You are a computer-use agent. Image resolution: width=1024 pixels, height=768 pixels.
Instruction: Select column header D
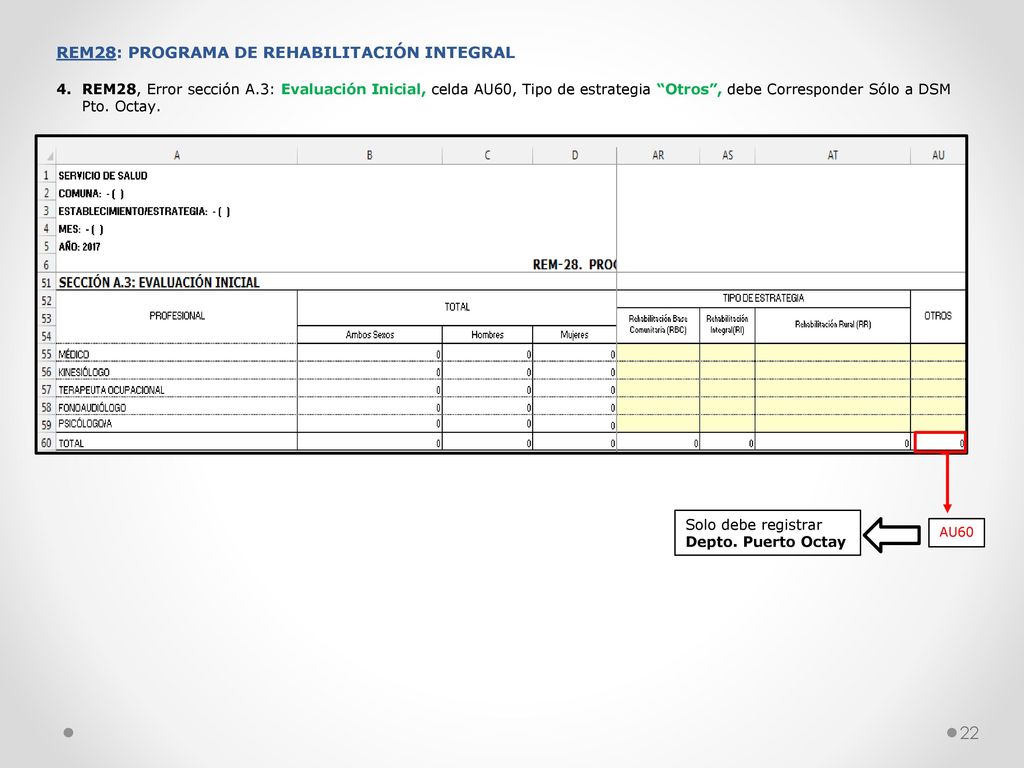[575, 155]
